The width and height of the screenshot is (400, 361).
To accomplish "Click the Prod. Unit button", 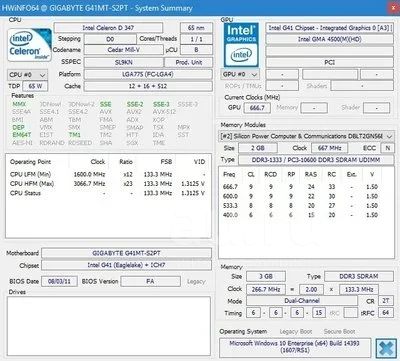I will point(189,62).
